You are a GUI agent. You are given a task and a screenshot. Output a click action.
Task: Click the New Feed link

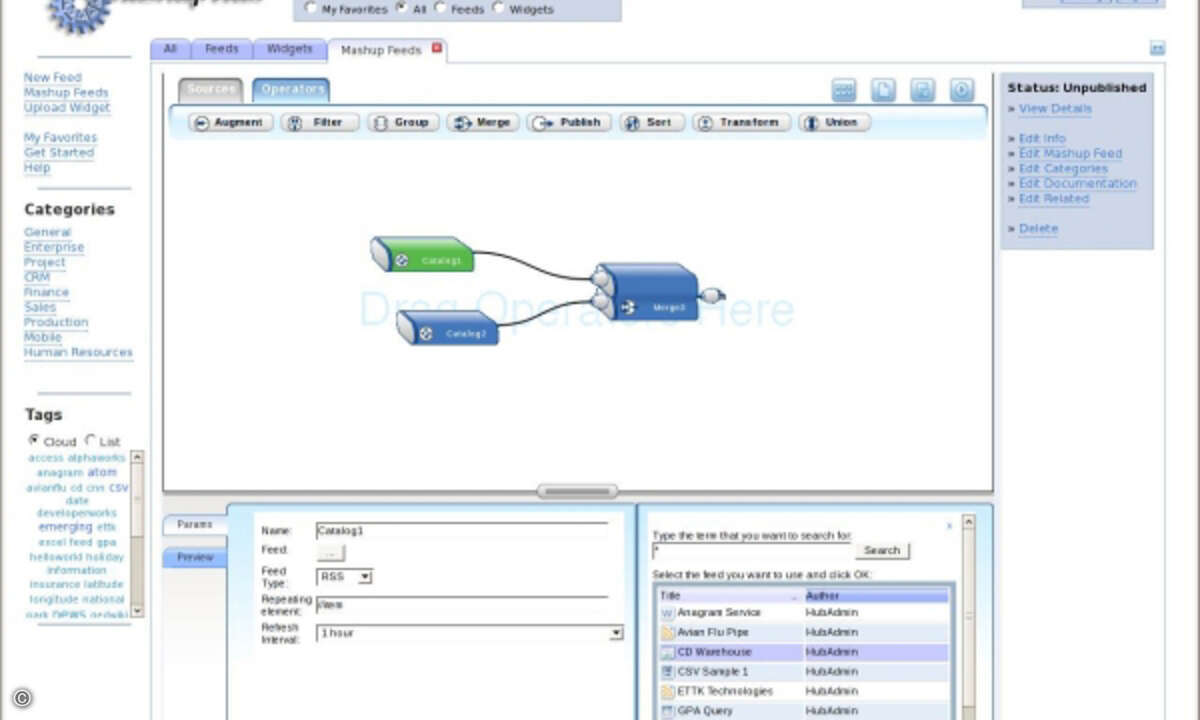tap(53, 78)
